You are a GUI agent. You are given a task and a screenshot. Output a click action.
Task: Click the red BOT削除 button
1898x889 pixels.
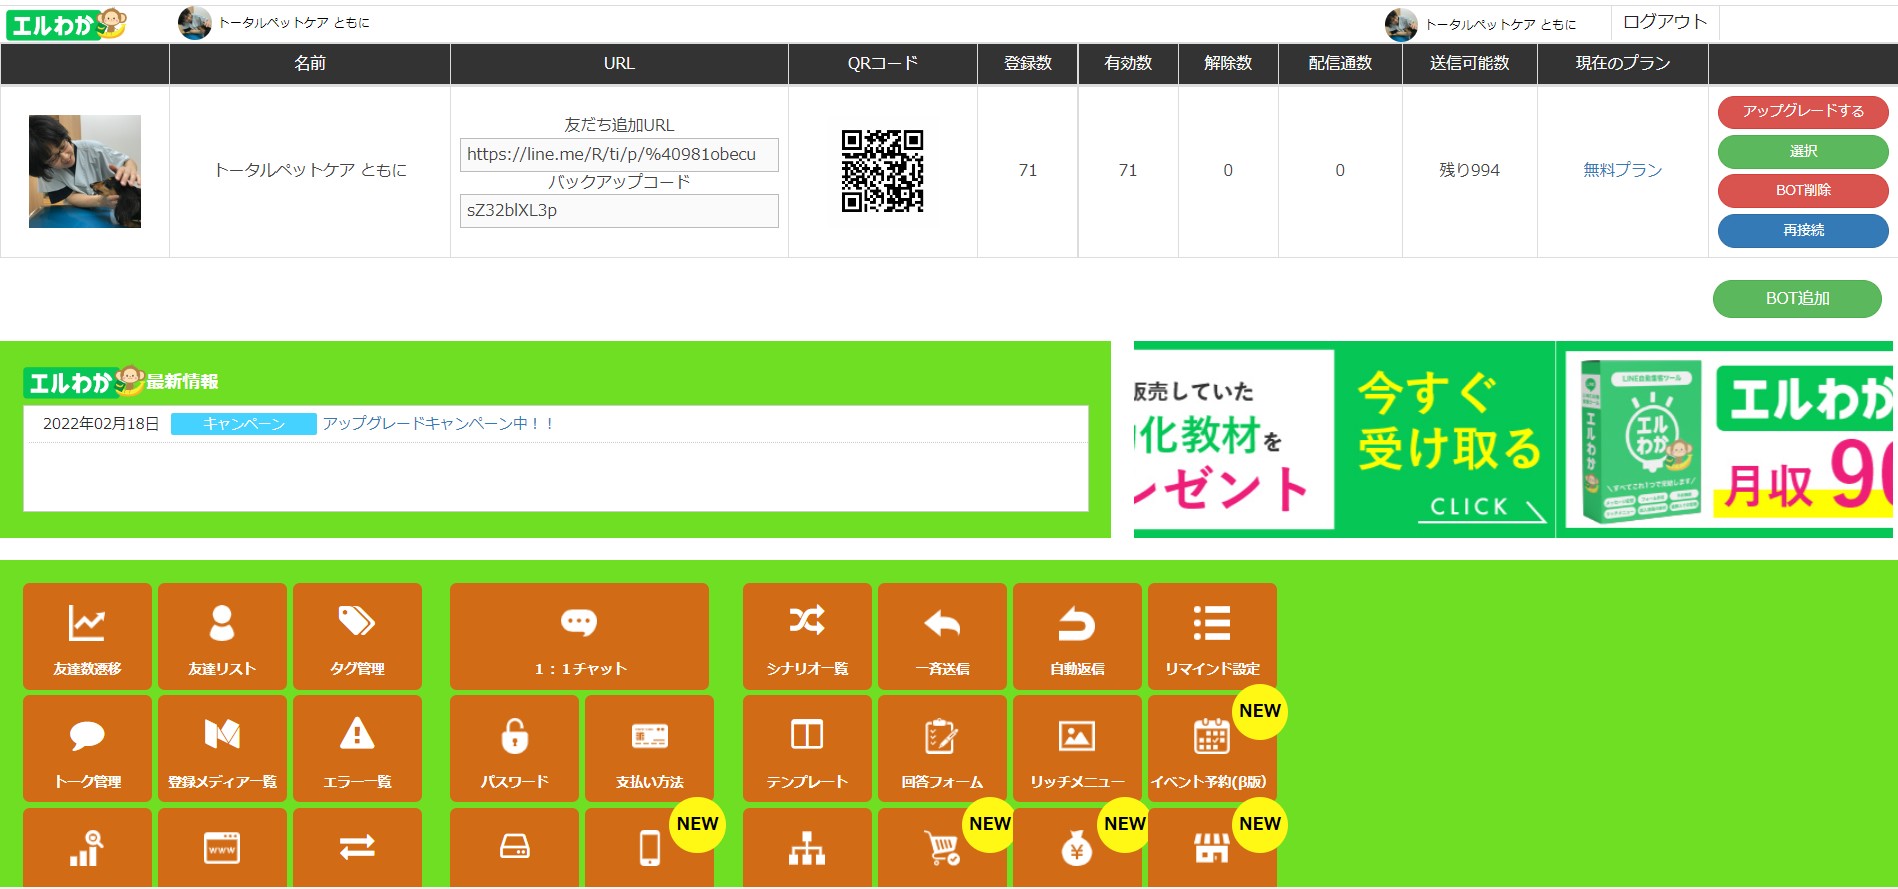click(1803, 190)
